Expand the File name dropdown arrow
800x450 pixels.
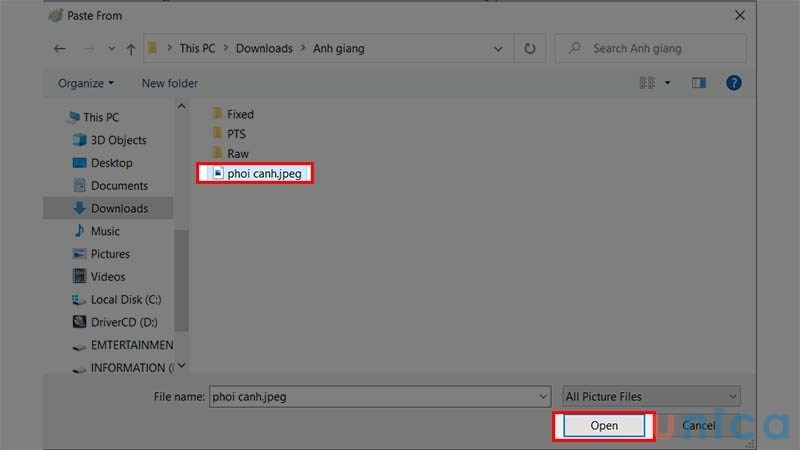coord(542,396)
